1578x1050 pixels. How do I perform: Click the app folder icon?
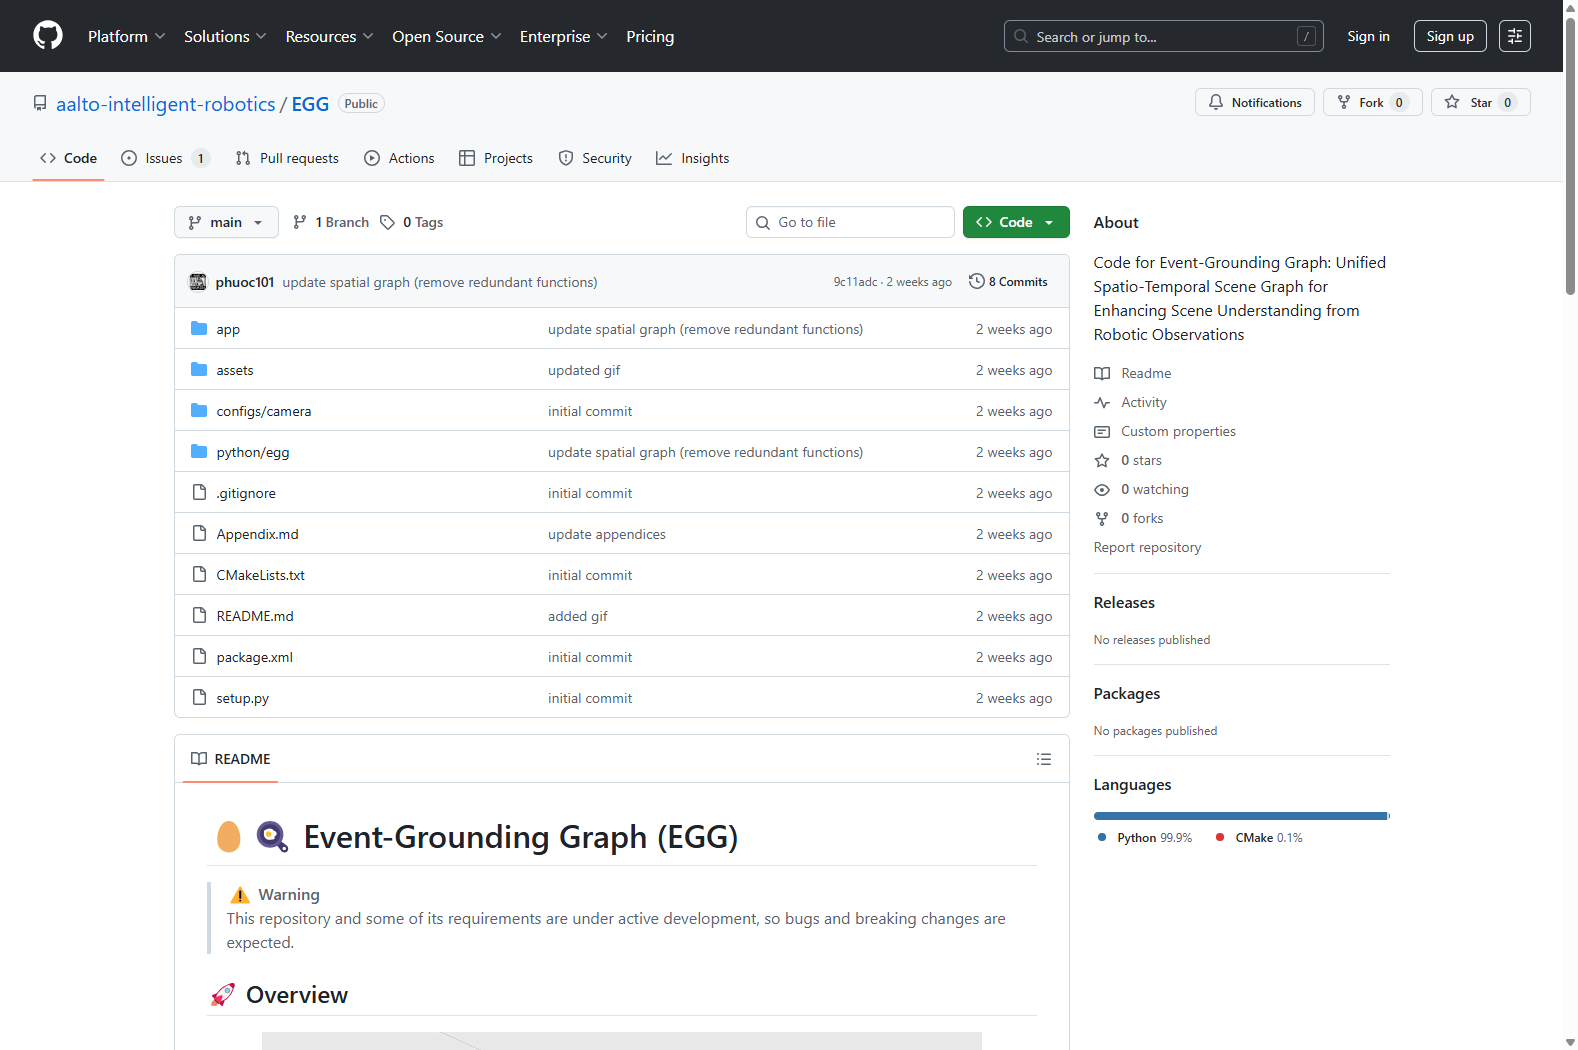click(x=199, y=329)
